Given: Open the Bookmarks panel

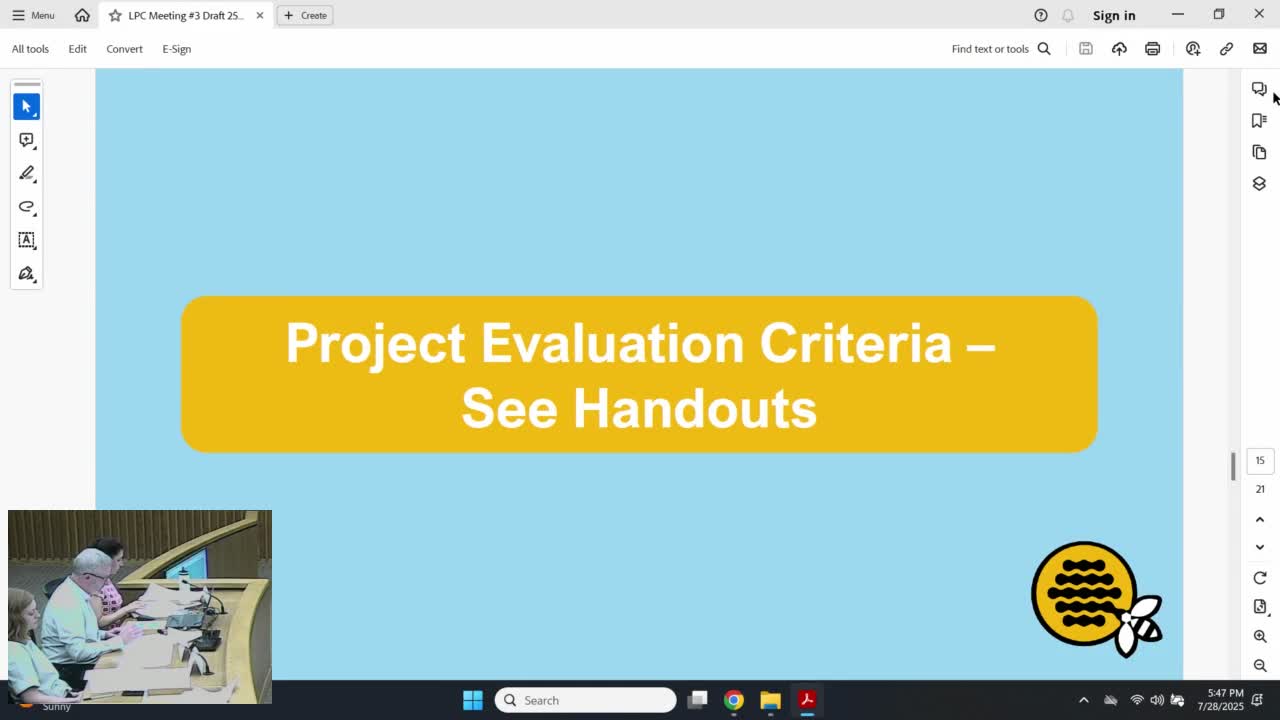Looking at the screenshot, I should [1259, 120].
